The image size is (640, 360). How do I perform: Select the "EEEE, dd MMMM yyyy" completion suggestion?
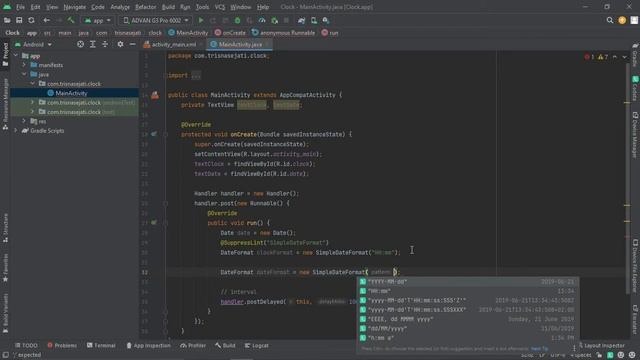tap(467, 319)
